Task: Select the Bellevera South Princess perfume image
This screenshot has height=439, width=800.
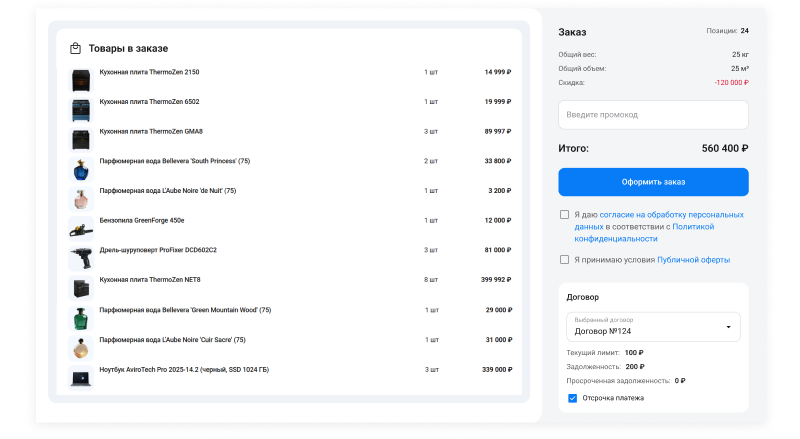Action: 80,168
